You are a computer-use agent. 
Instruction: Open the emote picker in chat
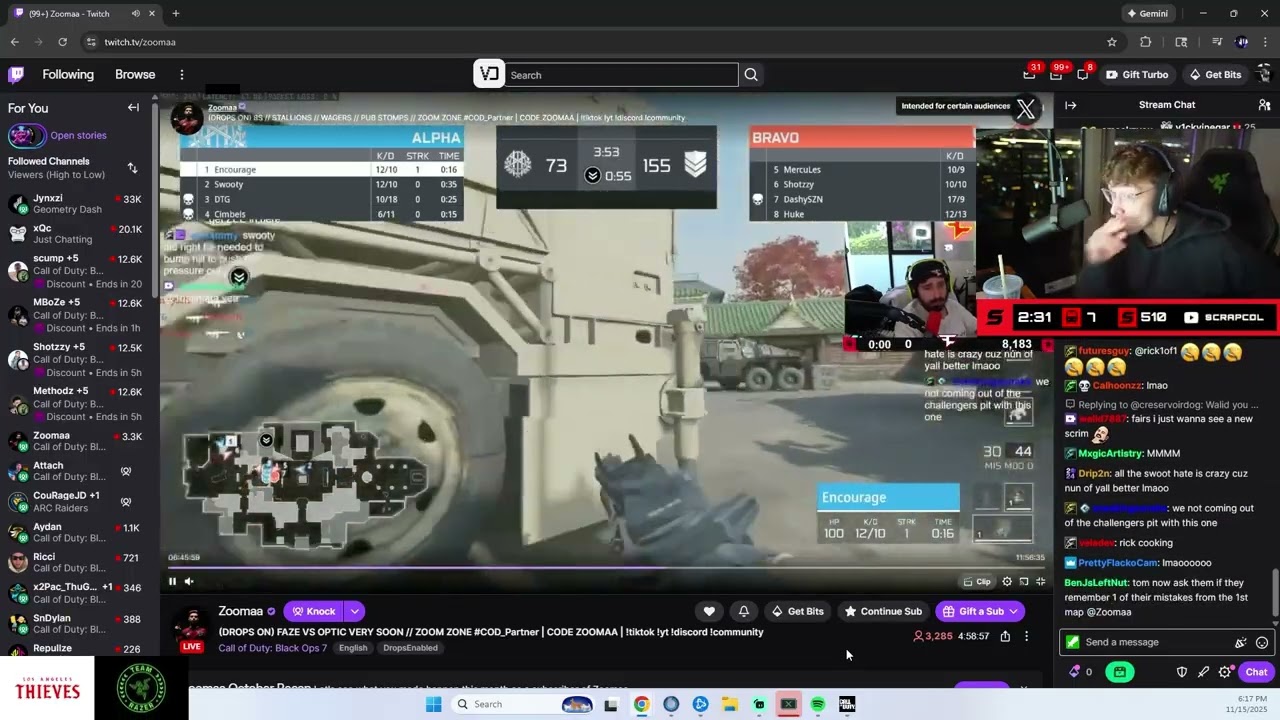coord(1262,642)
